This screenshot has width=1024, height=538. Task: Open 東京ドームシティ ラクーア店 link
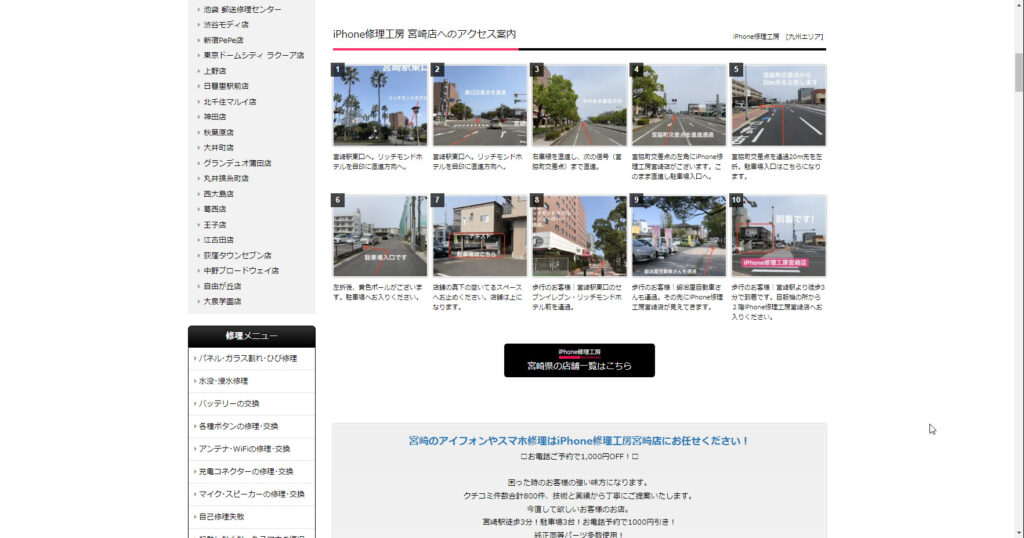coord(253,55)
